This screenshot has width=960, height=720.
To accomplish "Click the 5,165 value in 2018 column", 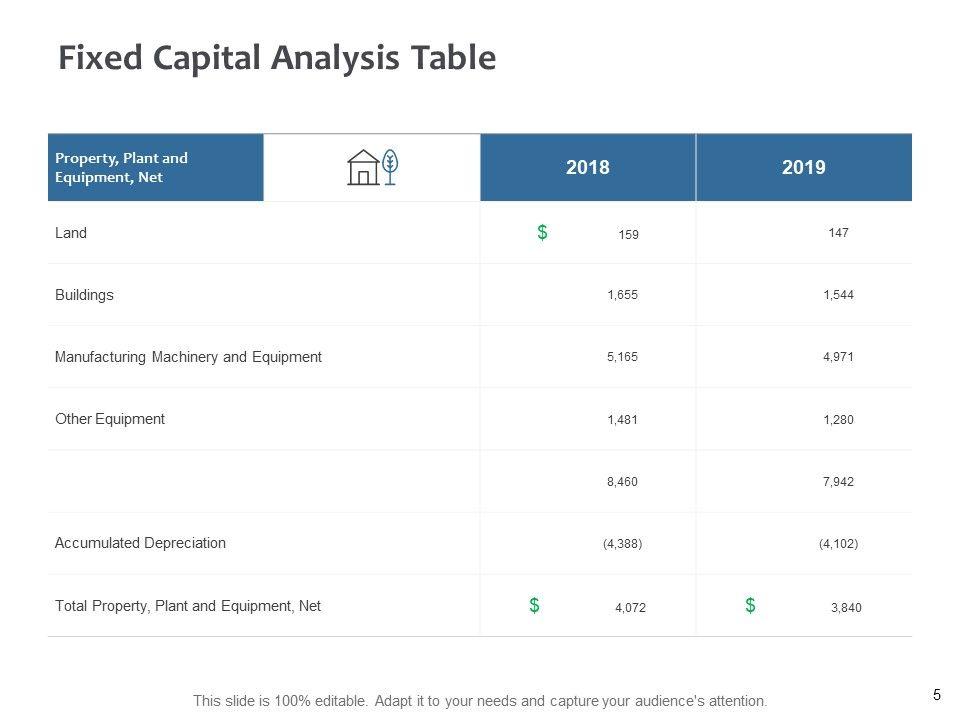I will pyautogui.click(x=622, y=357).
